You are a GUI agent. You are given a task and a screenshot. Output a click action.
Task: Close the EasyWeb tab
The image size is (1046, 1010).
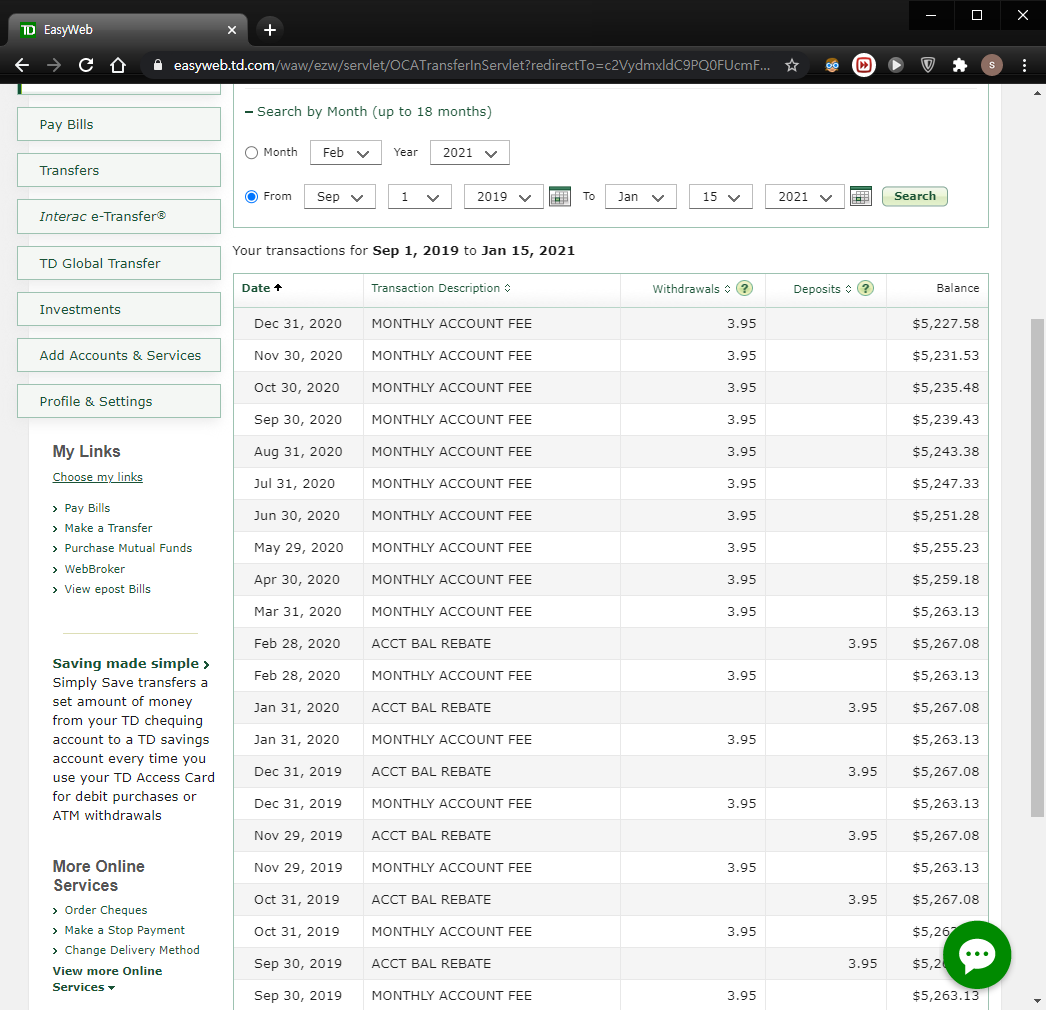pyautogui.click(x=231, y=30)
